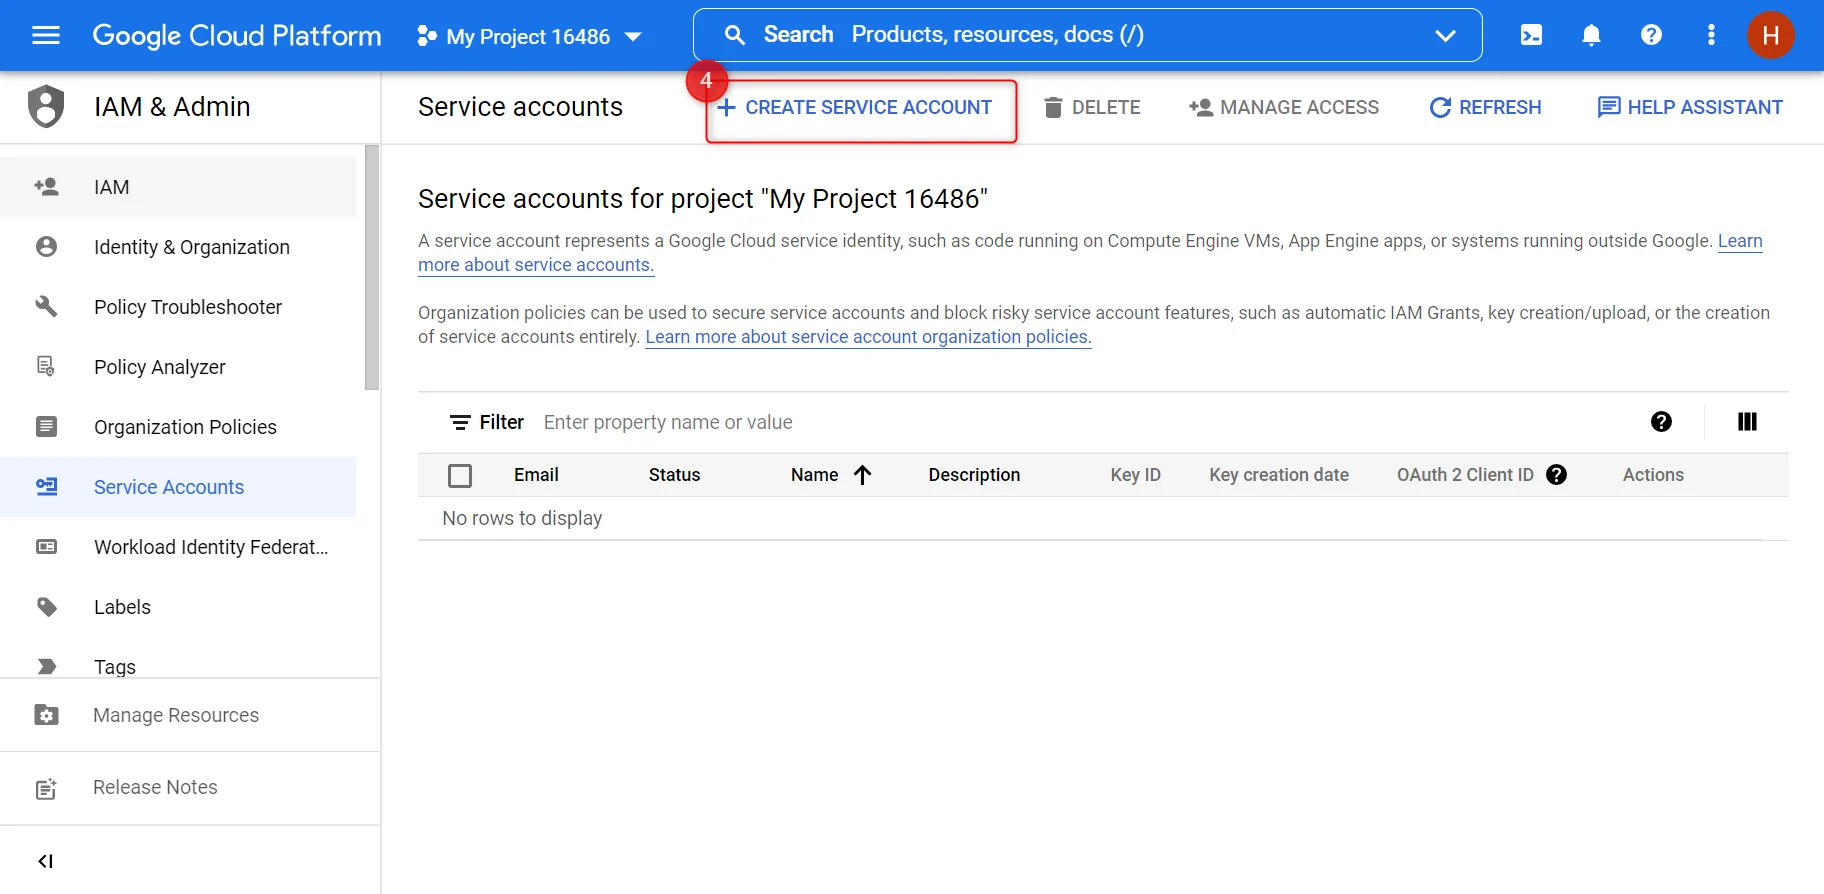Screen dimensions: 1824x894
Task: Click the Description column header
Action: tap(974, 475)
